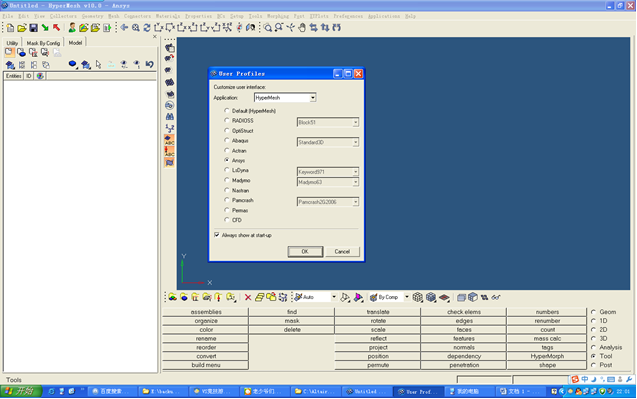Click Cancel in User Profiles dialog
This screenshot has height=399, width=637.
click(x=342, y=252)
